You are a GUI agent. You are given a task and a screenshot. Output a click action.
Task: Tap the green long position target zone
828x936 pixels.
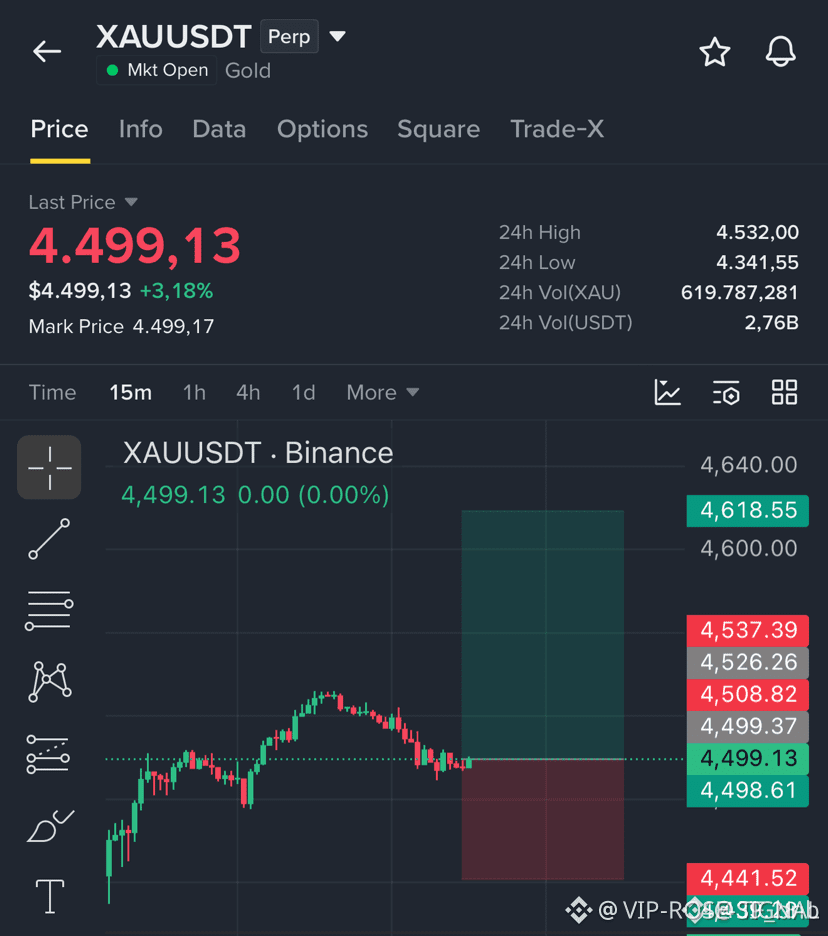[543, 635]
